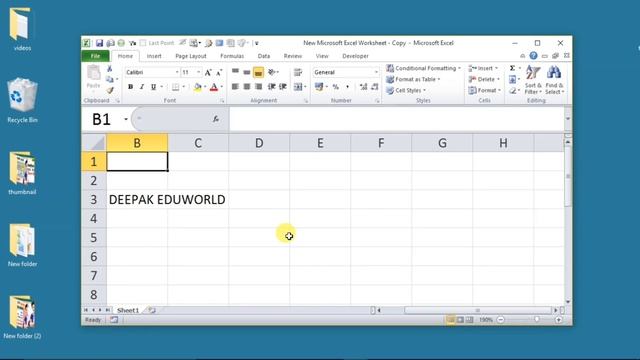Open the Calibri font name dropdown

[177, 72]
